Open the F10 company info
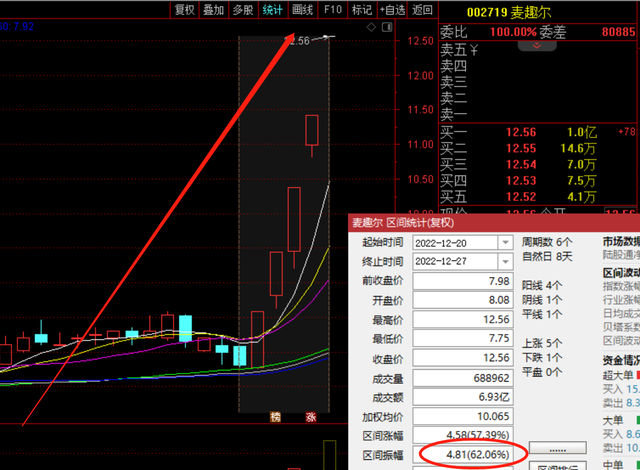The image size is (640, 470). coord(333,10)
